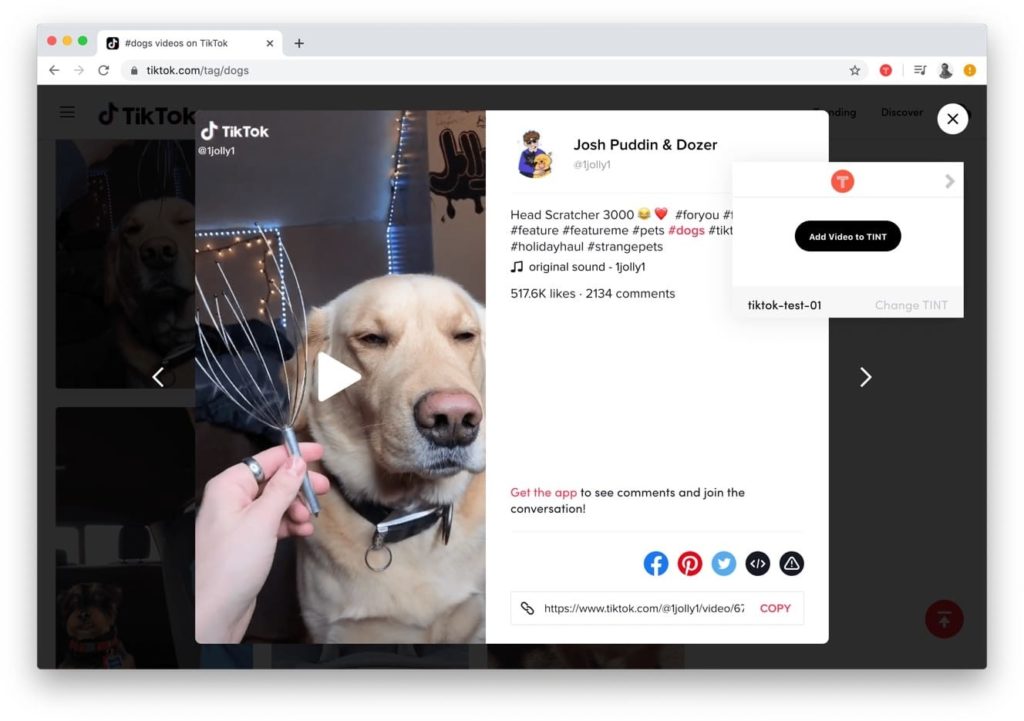Report video with warning triangle icon

[x=792, y=564]
